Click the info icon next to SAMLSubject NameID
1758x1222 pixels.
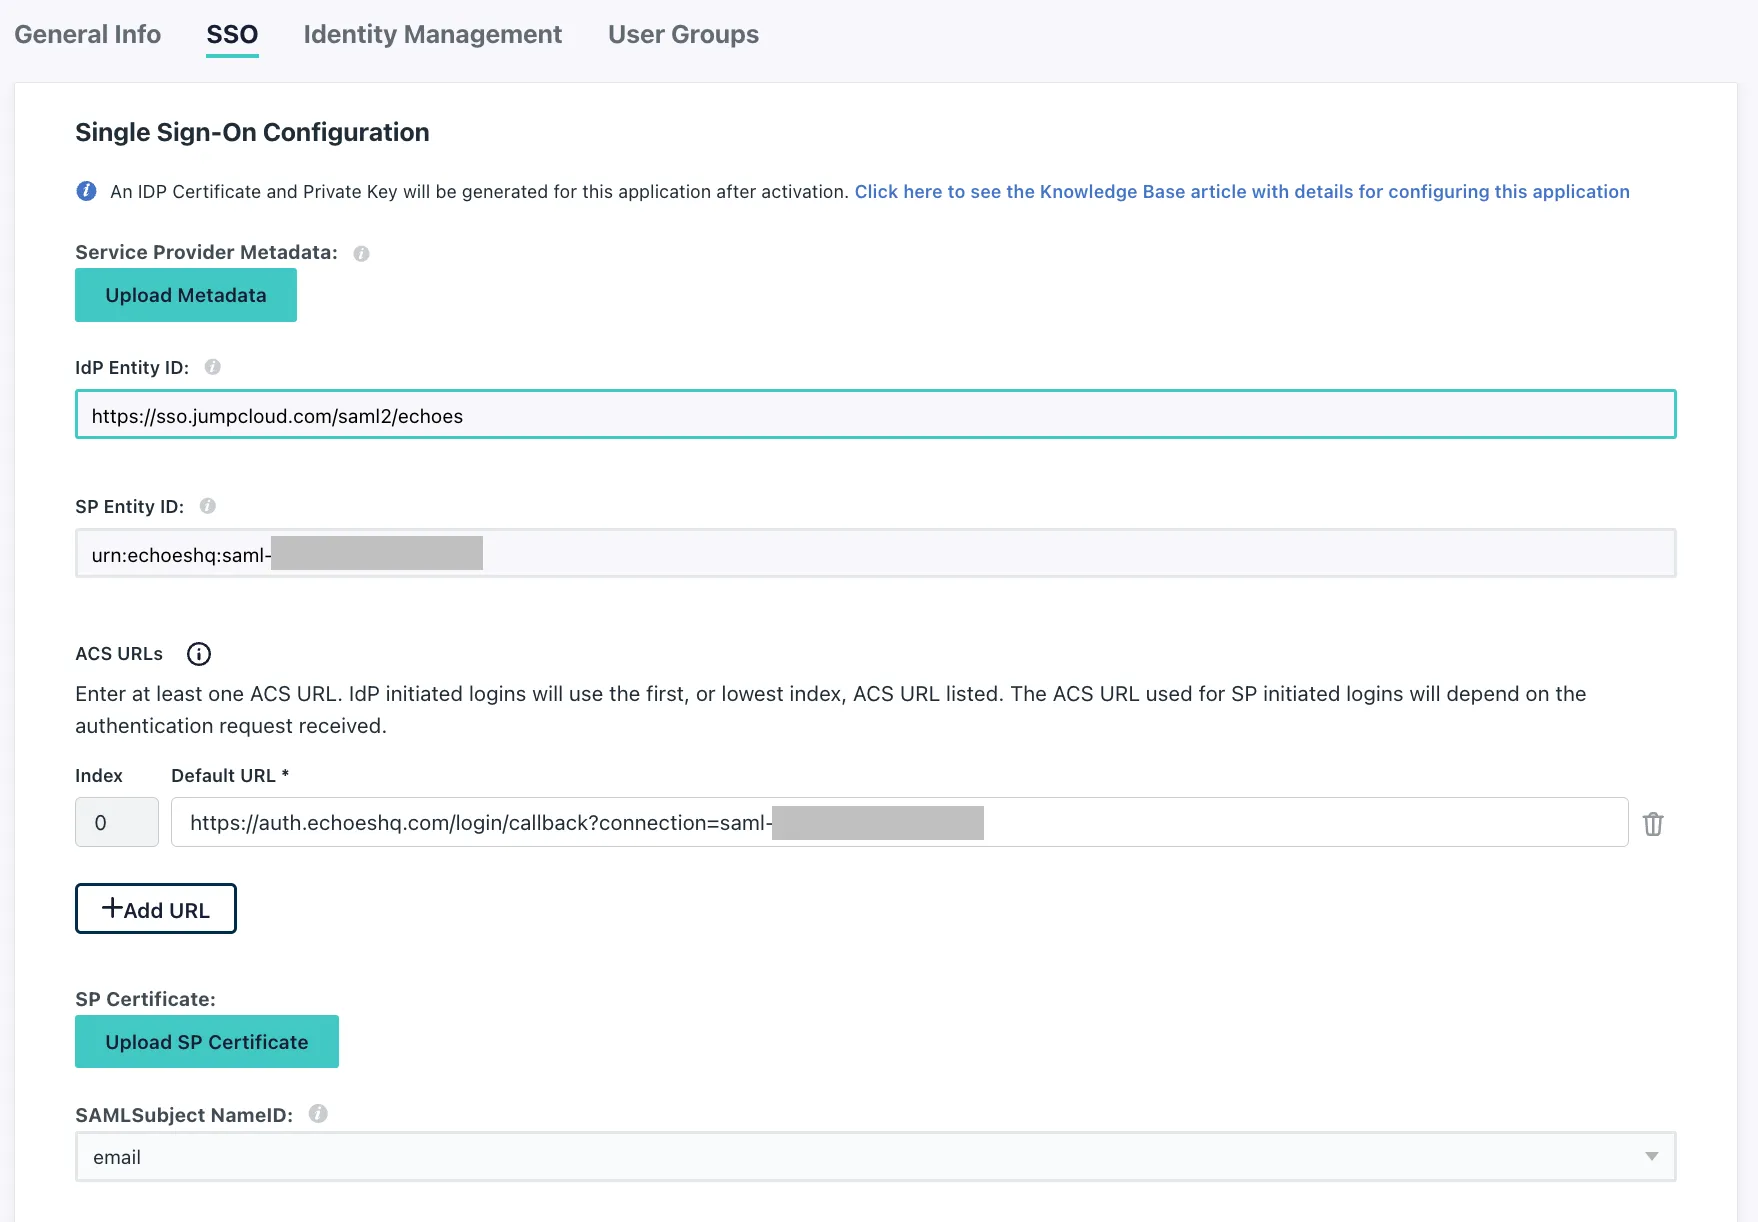coord(318,1114)
